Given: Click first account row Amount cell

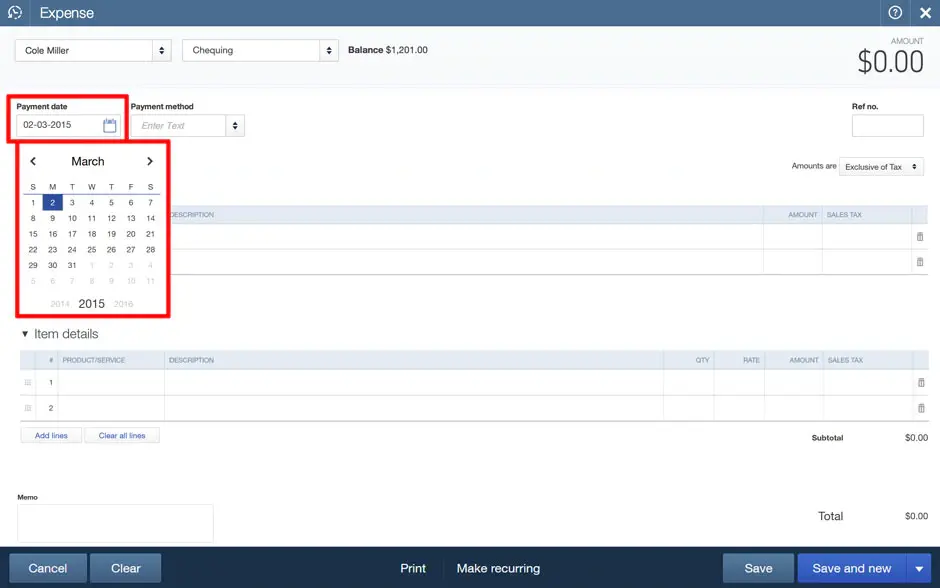Looking at the screenshot, I should click(793, 237).
